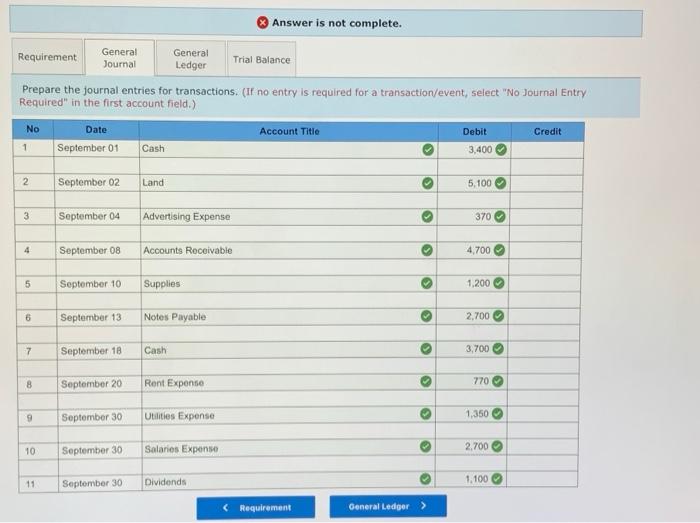This screenshot has width=700, height=523.
Task: Click green checkmark beside Utilities Expense
Action: pos(426,414)
